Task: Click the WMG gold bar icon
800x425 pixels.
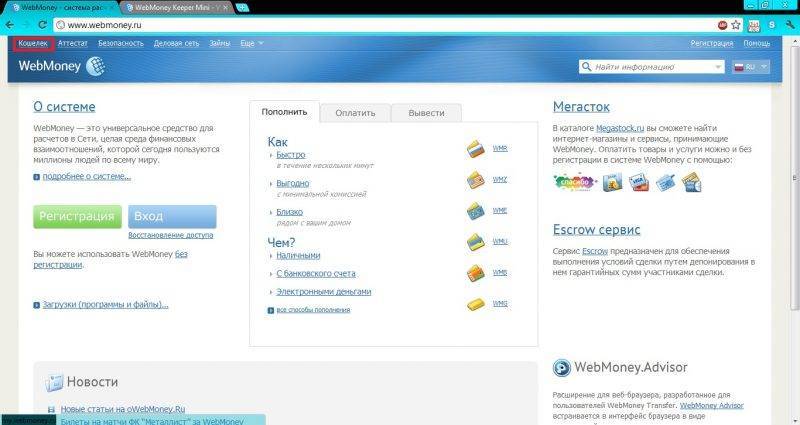Action: click(476, 304)
